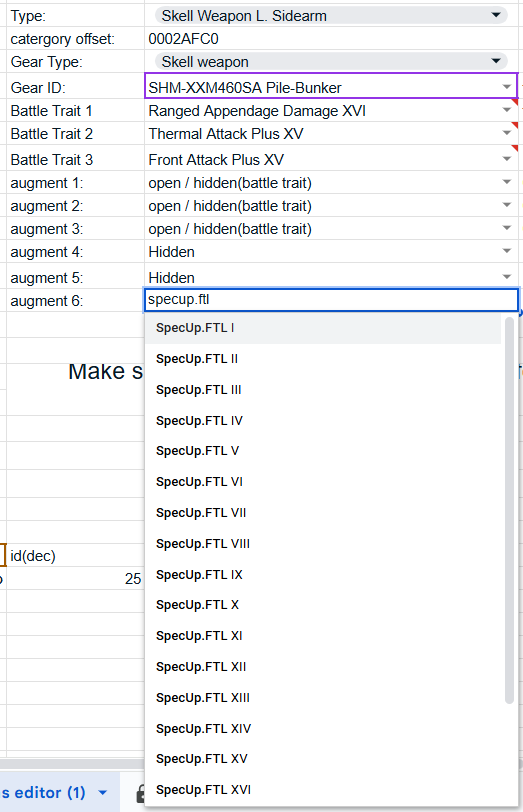Viewport: 523px width, 812px height.
Task: Open the editor sheet tab menu arrow
Action: pyautogui.click(x=103, y=793)
